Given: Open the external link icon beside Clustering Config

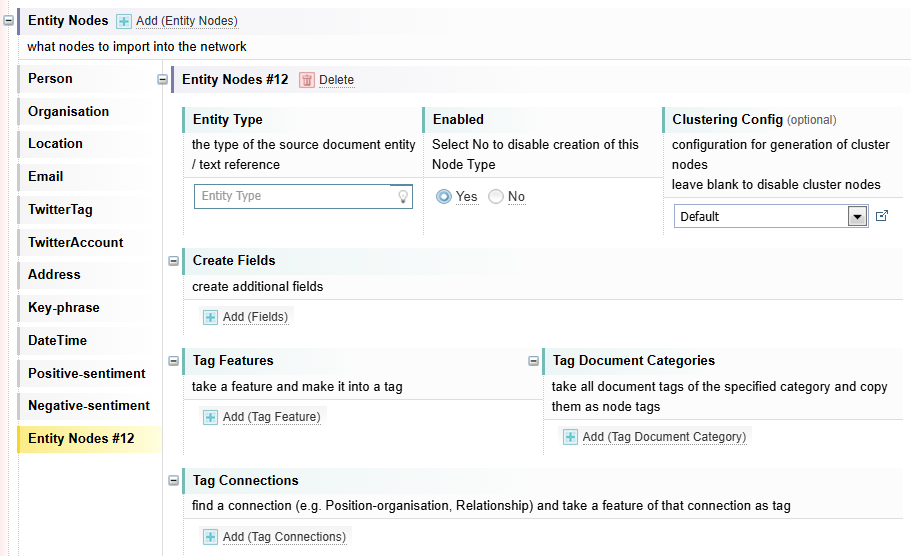Looking at the screenshot, I should click(x=881, y=216).
